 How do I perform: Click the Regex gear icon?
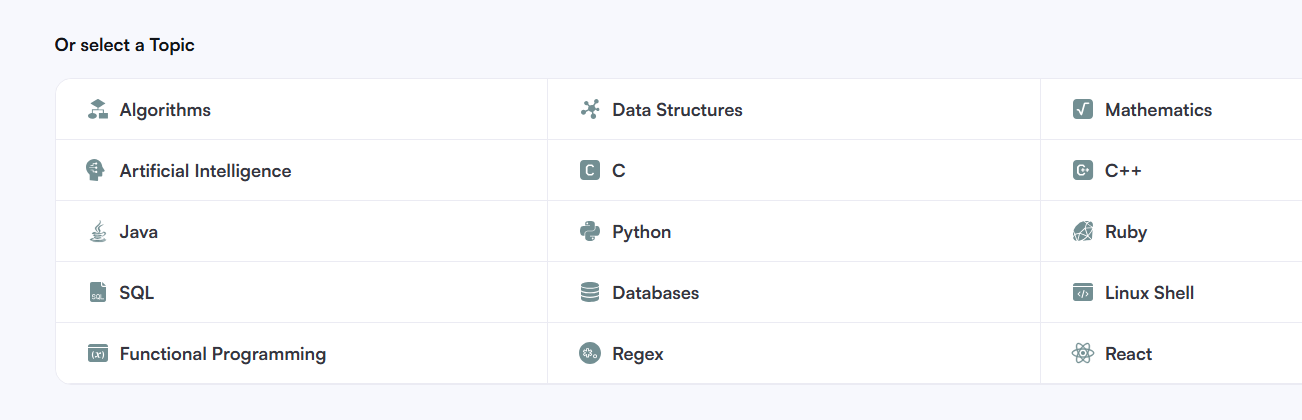(590, 354)
